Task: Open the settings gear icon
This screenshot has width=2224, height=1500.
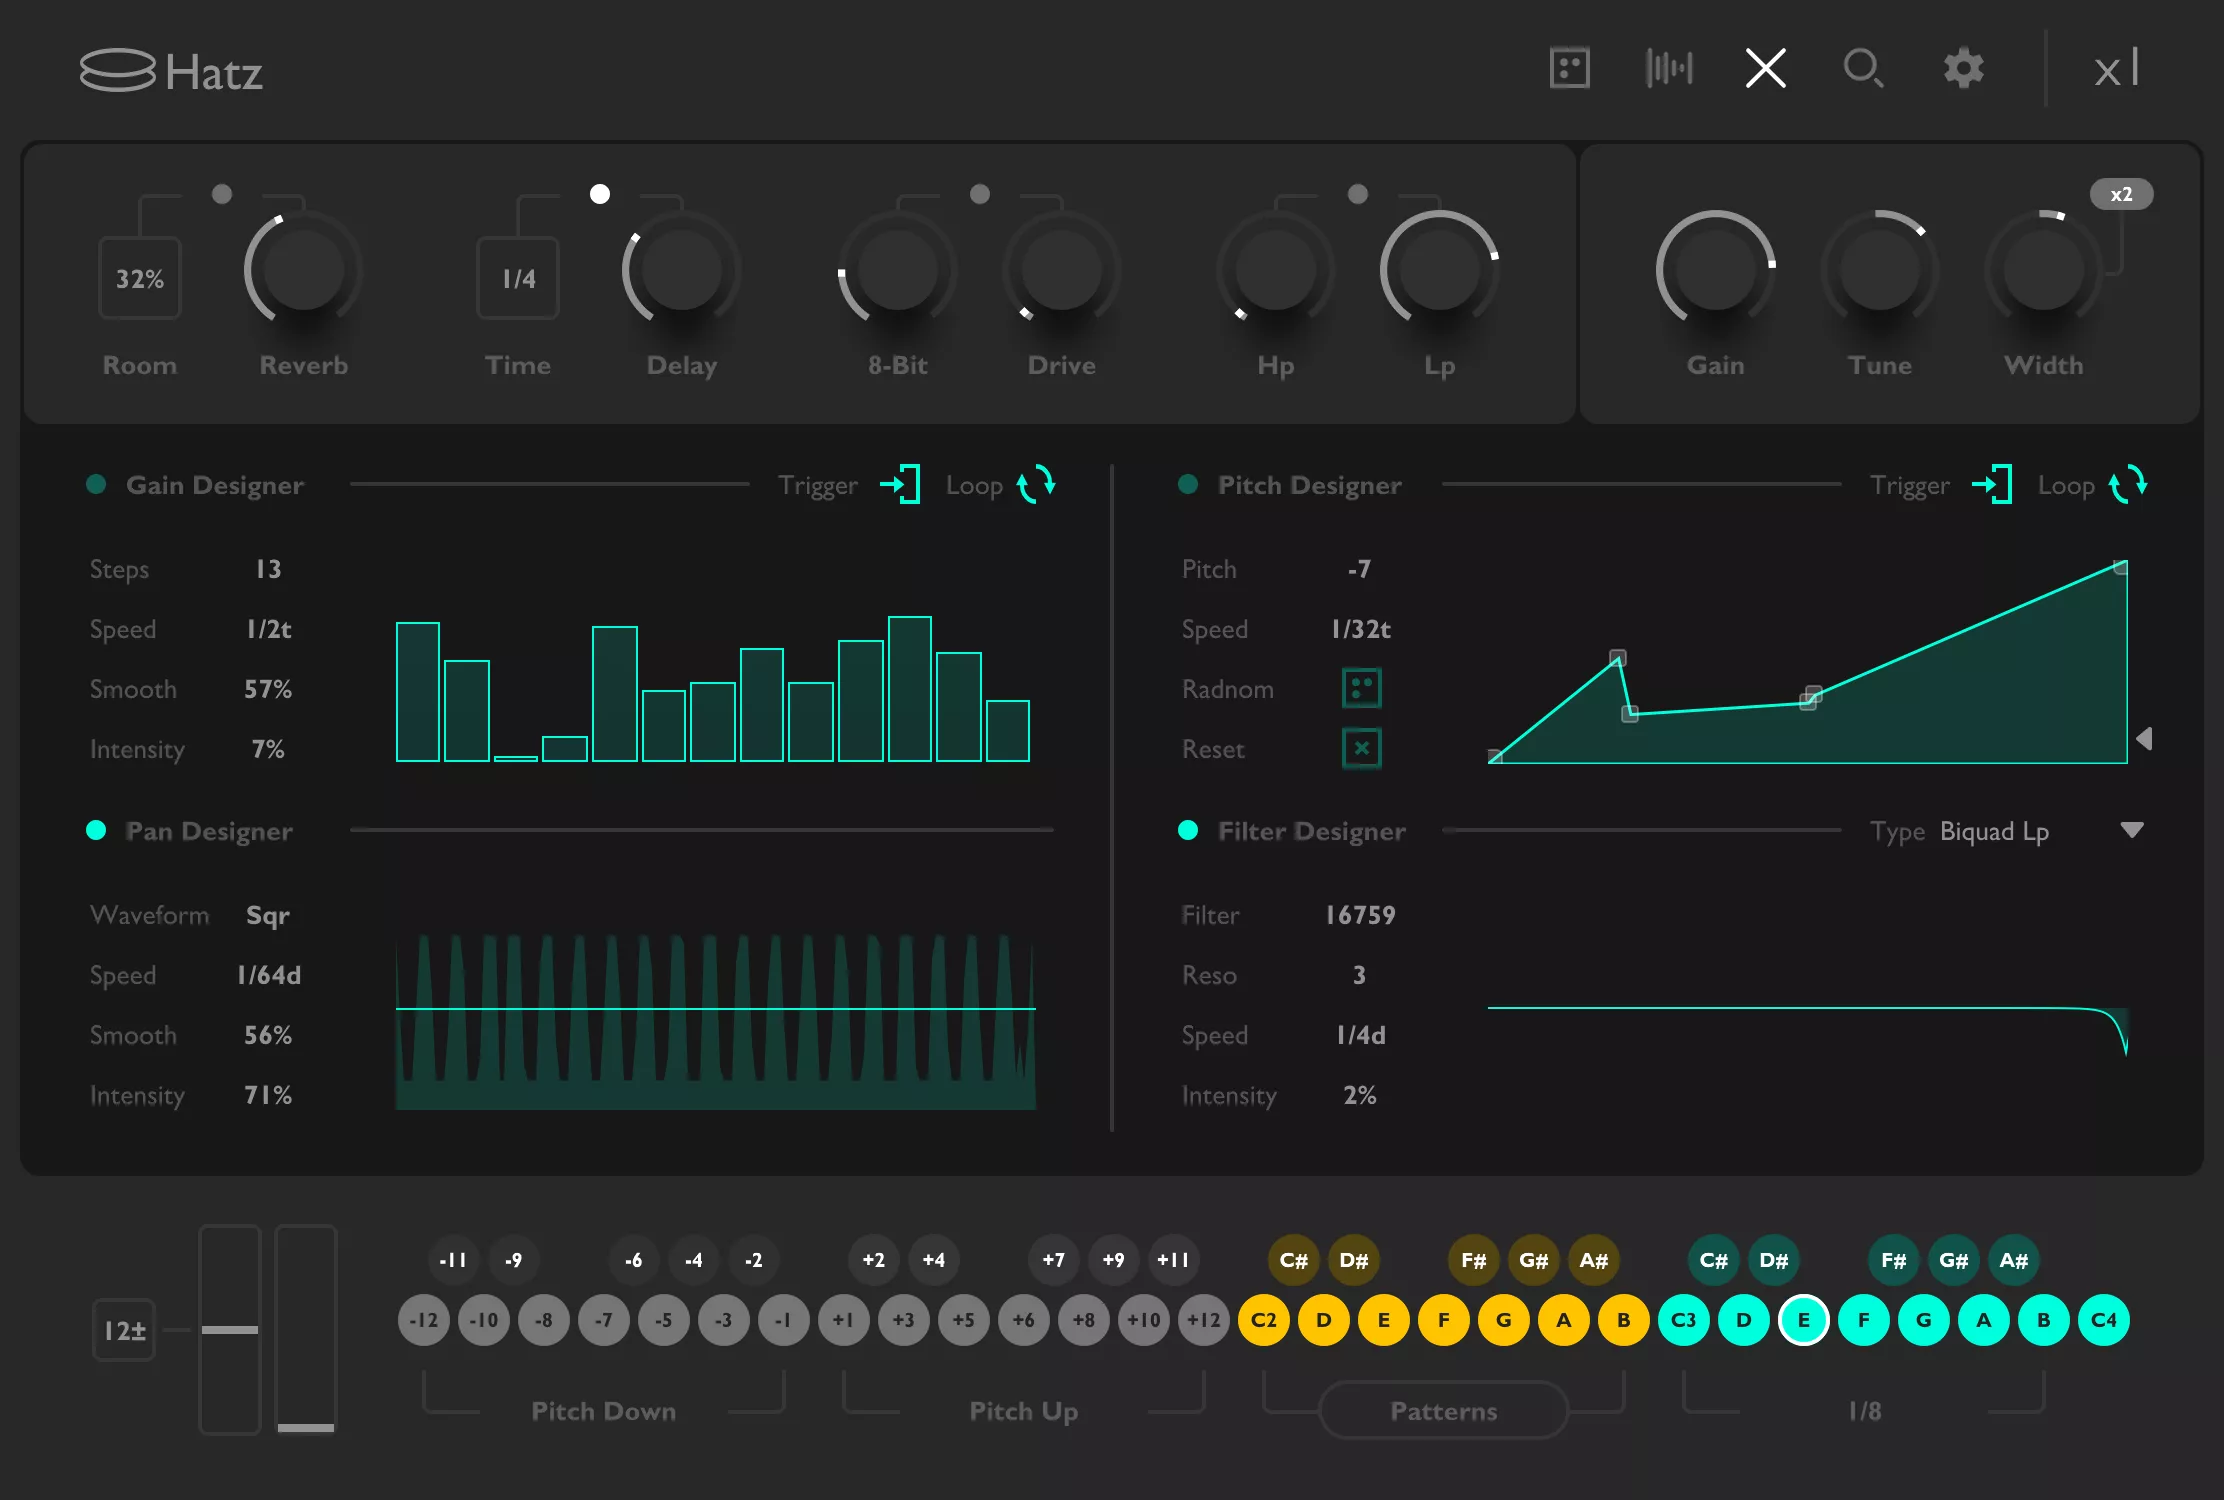Action: tap(1962, 68)
